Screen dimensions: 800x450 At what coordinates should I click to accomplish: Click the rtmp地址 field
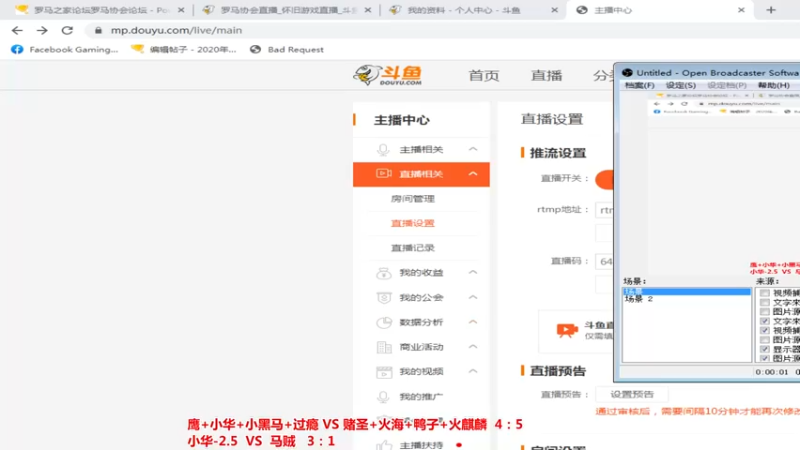(x=605, y=210)
